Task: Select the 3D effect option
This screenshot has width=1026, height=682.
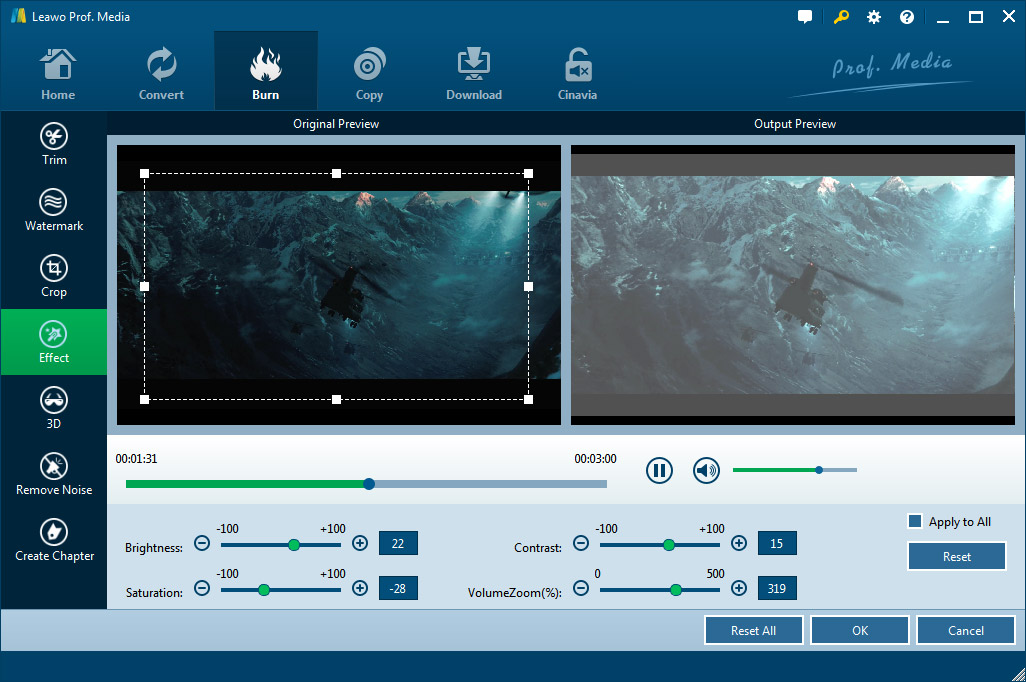Action: pyautogui.click(x=54, y=408)
